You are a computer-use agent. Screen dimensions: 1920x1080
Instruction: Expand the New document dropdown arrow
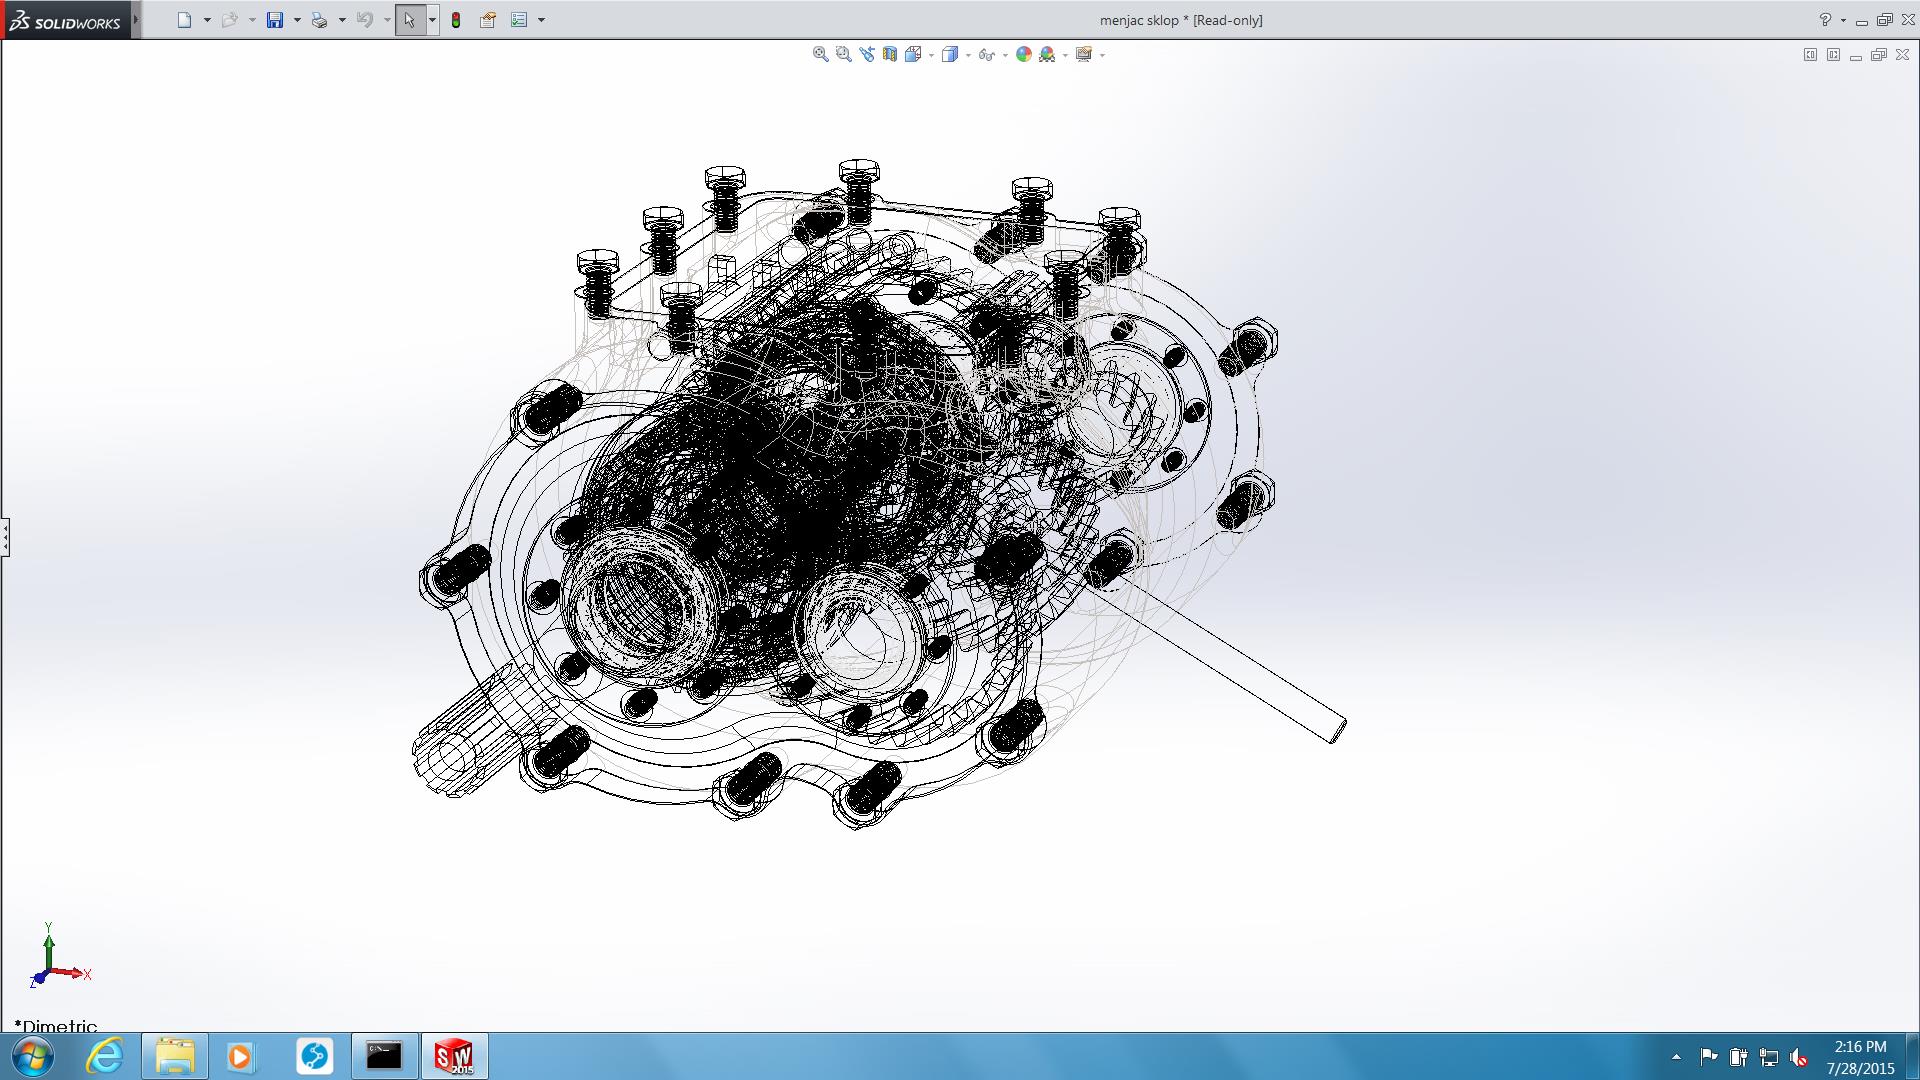[207, 20]
